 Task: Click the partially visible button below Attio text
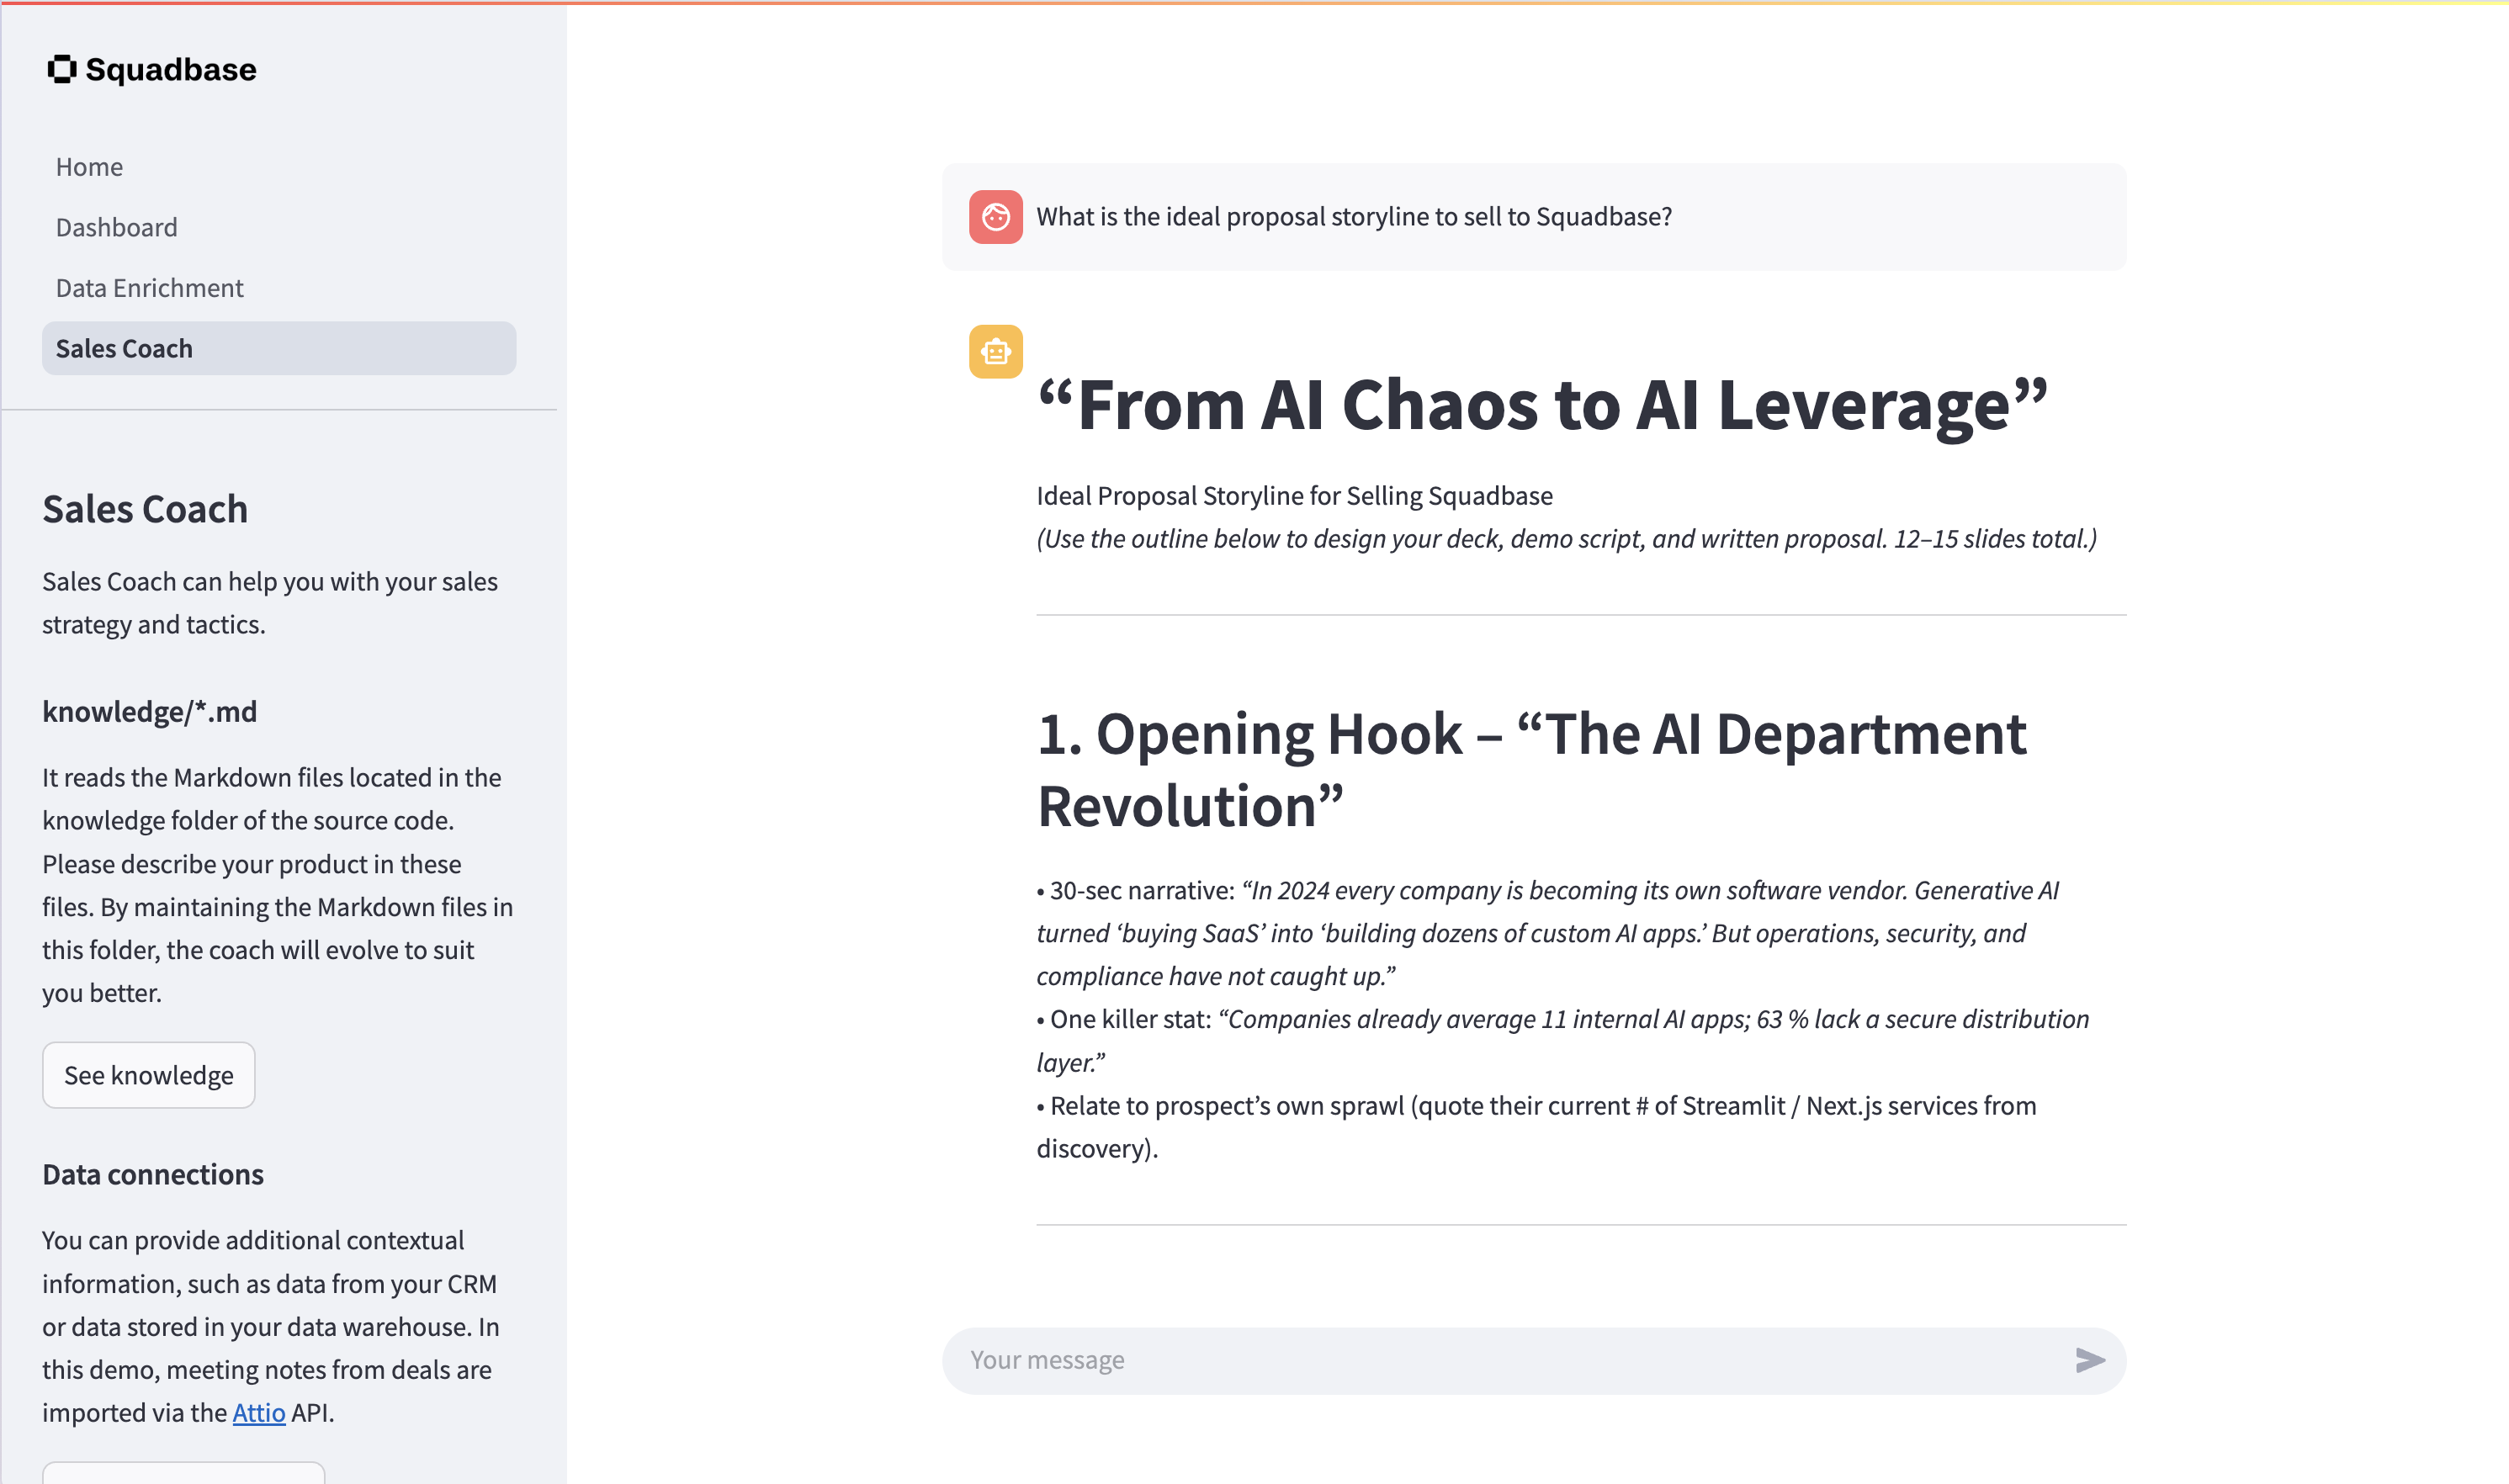coord(183,1473)
